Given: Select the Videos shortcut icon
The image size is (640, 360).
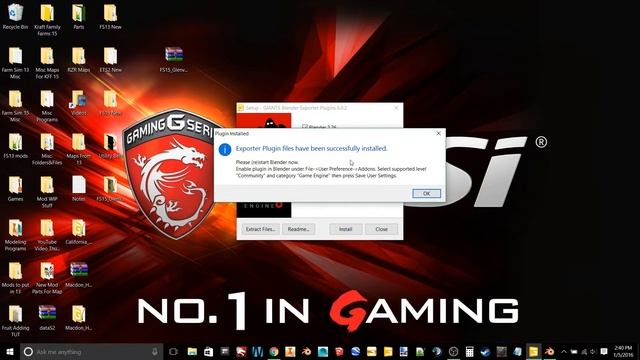Looking at the screenshot, I should pyautogui.click(x=79, y=103).
